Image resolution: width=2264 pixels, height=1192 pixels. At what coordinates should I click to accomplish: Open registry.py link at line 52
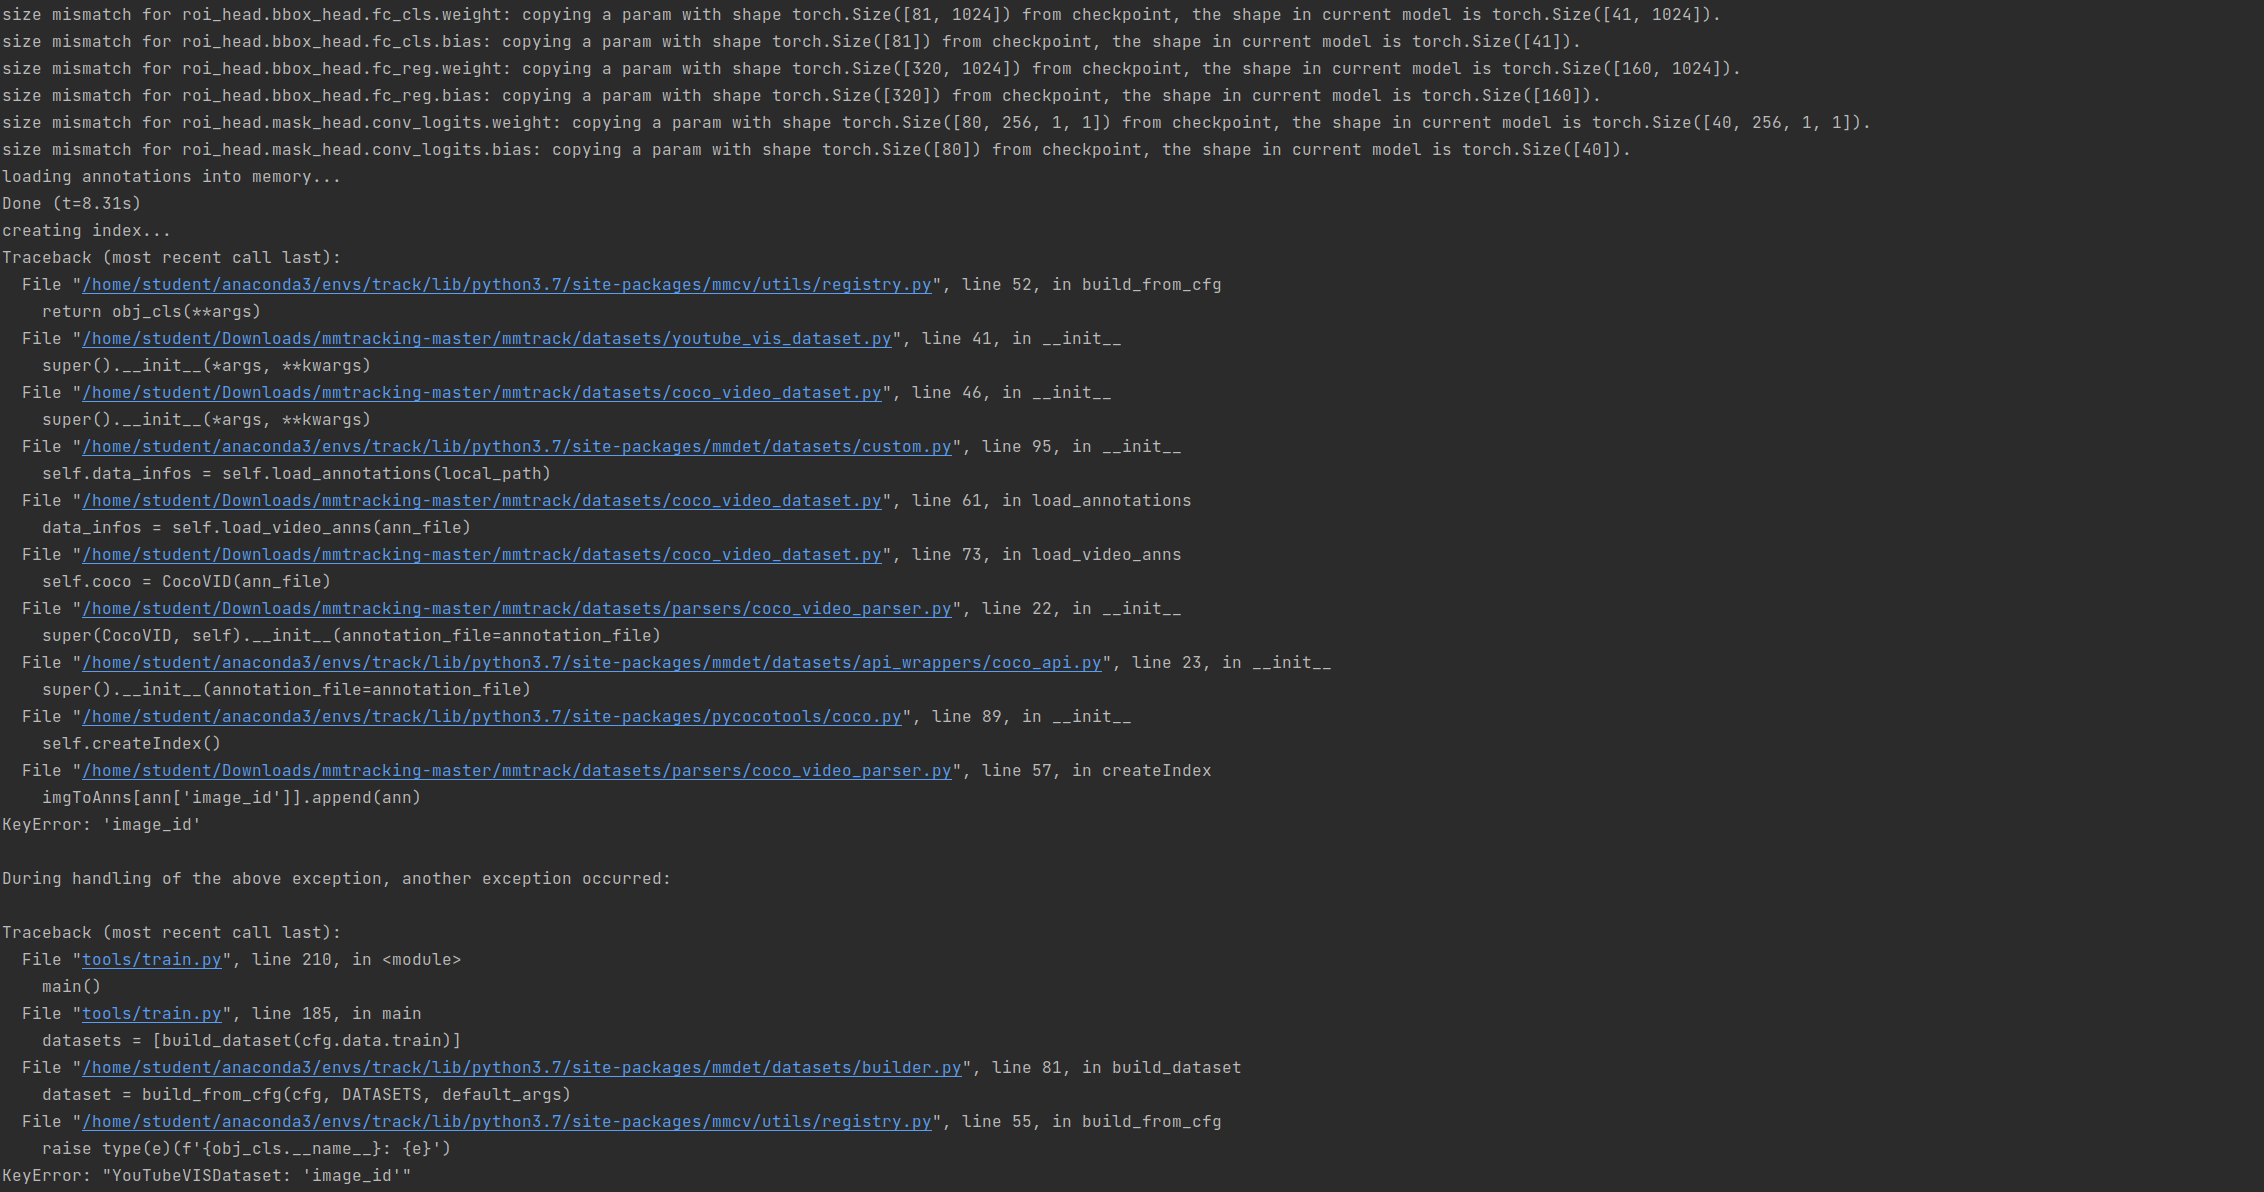[x=506, y=285]
